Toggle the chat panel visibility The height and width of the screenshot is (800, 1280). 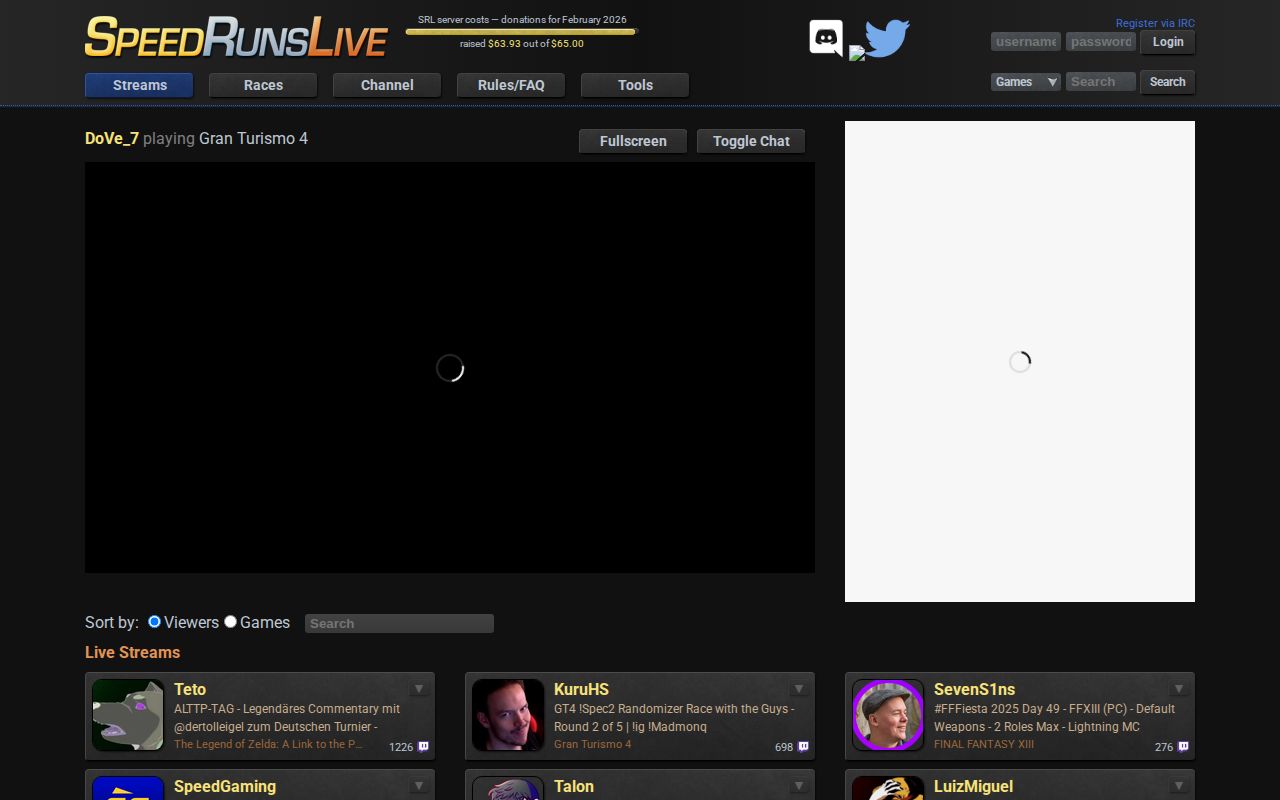point(751,141)
